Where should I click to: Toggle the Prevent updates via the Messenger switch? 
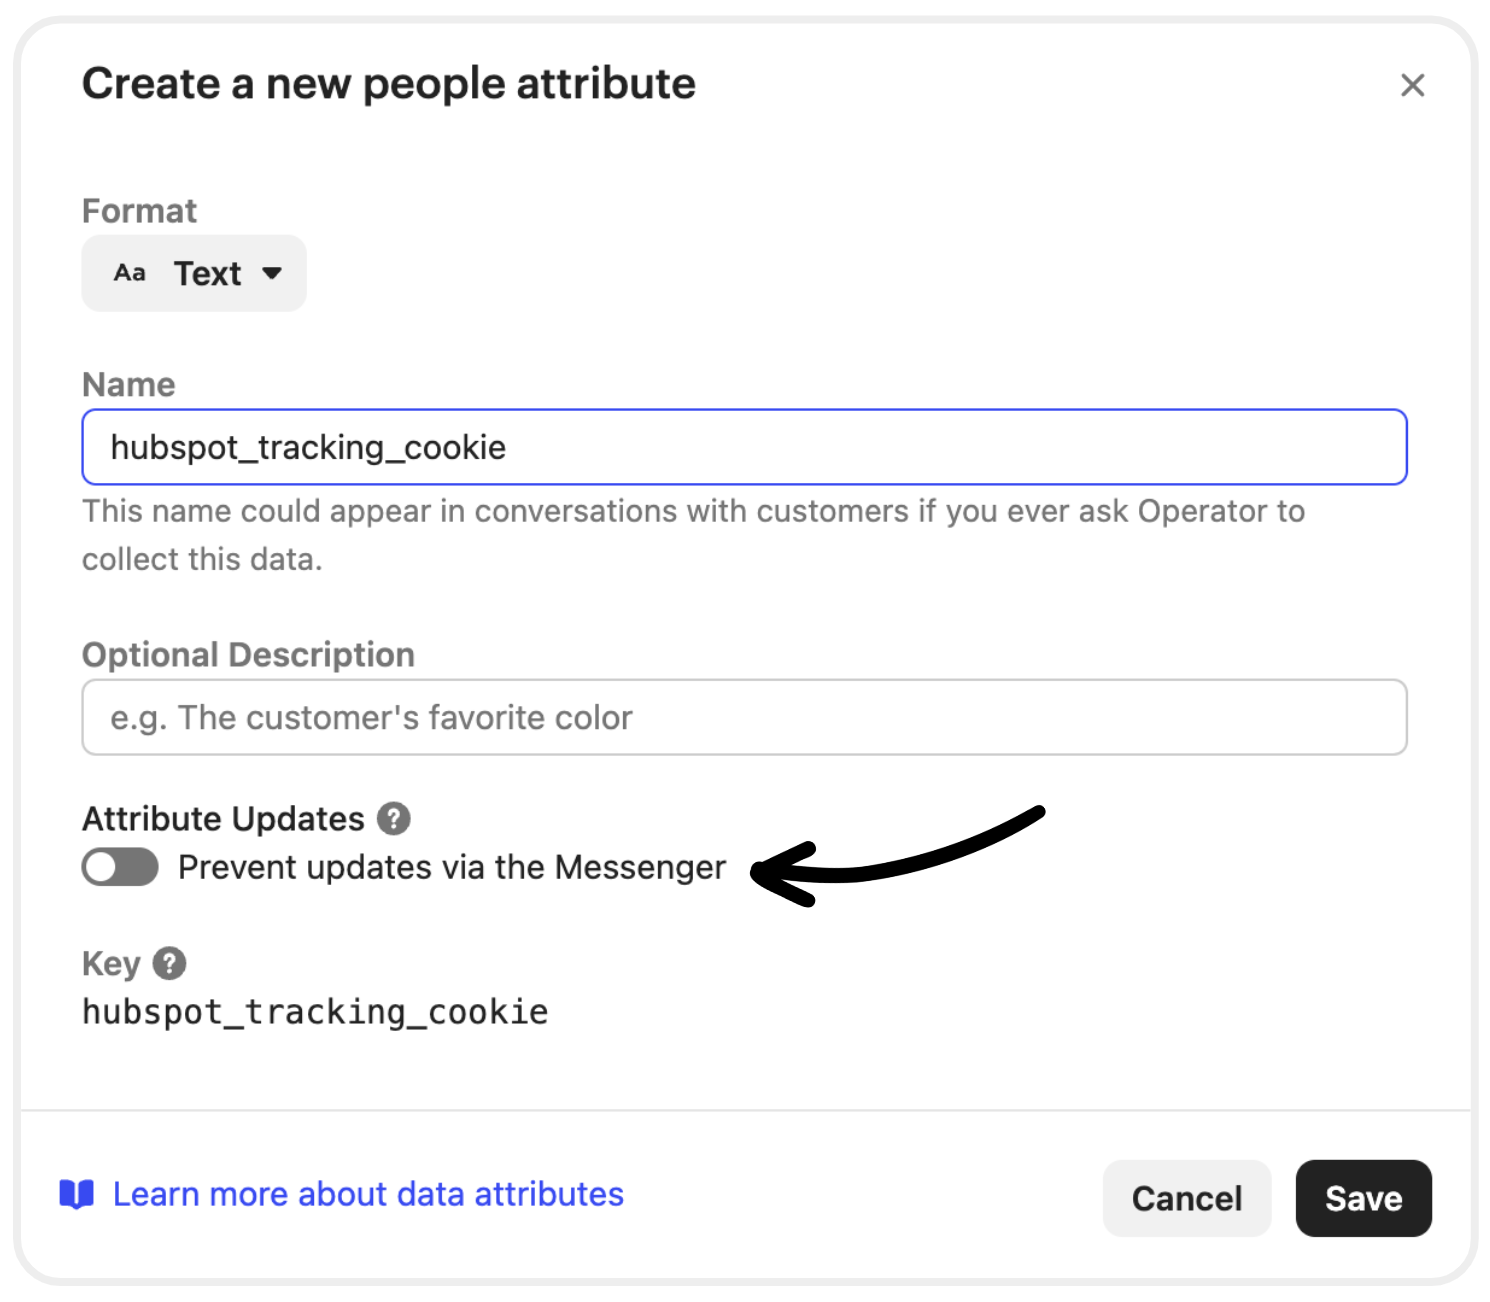(120, 867)
